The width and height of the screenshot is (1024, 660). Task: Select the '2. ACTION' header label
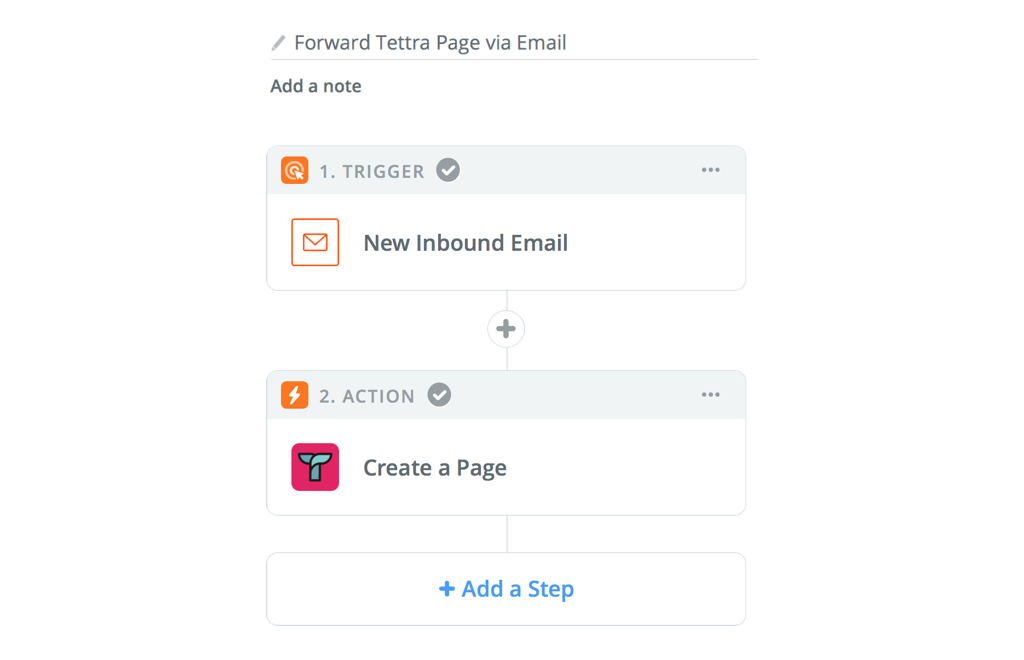[367, 396]
